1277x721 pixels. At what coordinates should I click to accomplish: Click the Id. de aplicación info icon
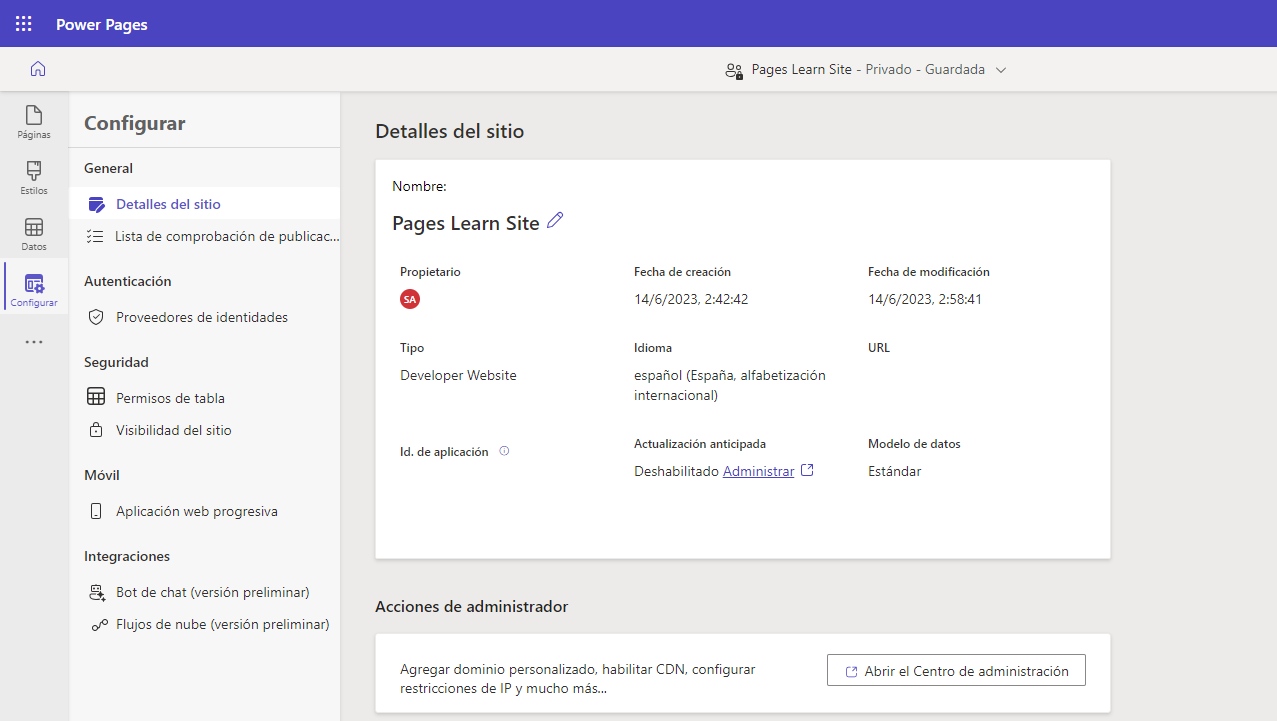[x=504, y=451]
